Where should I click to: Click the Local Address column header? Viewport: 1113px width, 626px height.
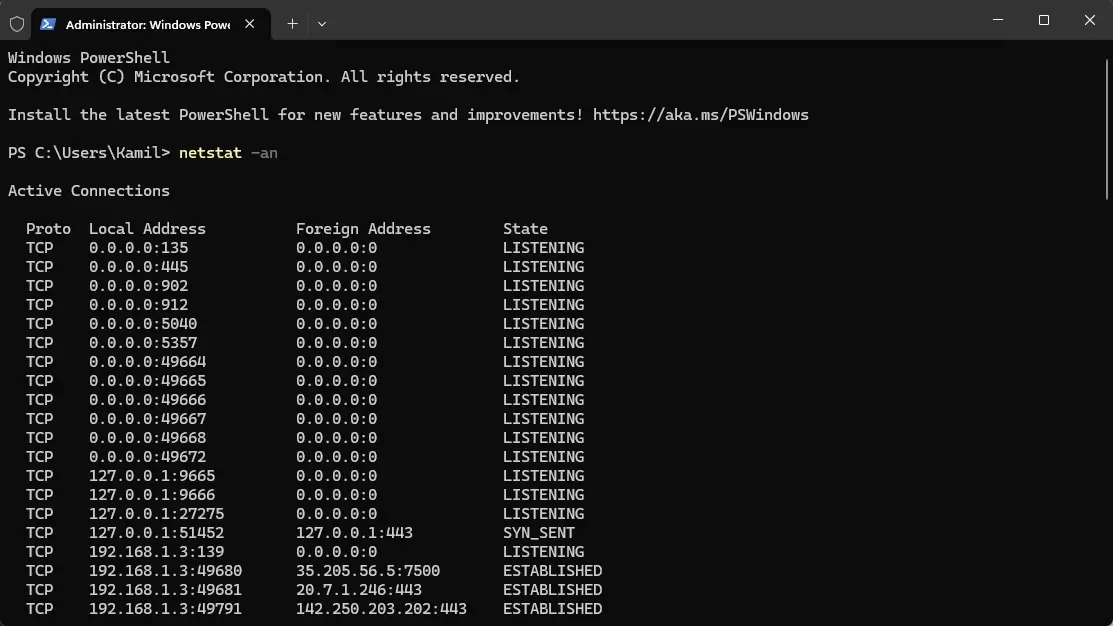click(x=147, y=229)
